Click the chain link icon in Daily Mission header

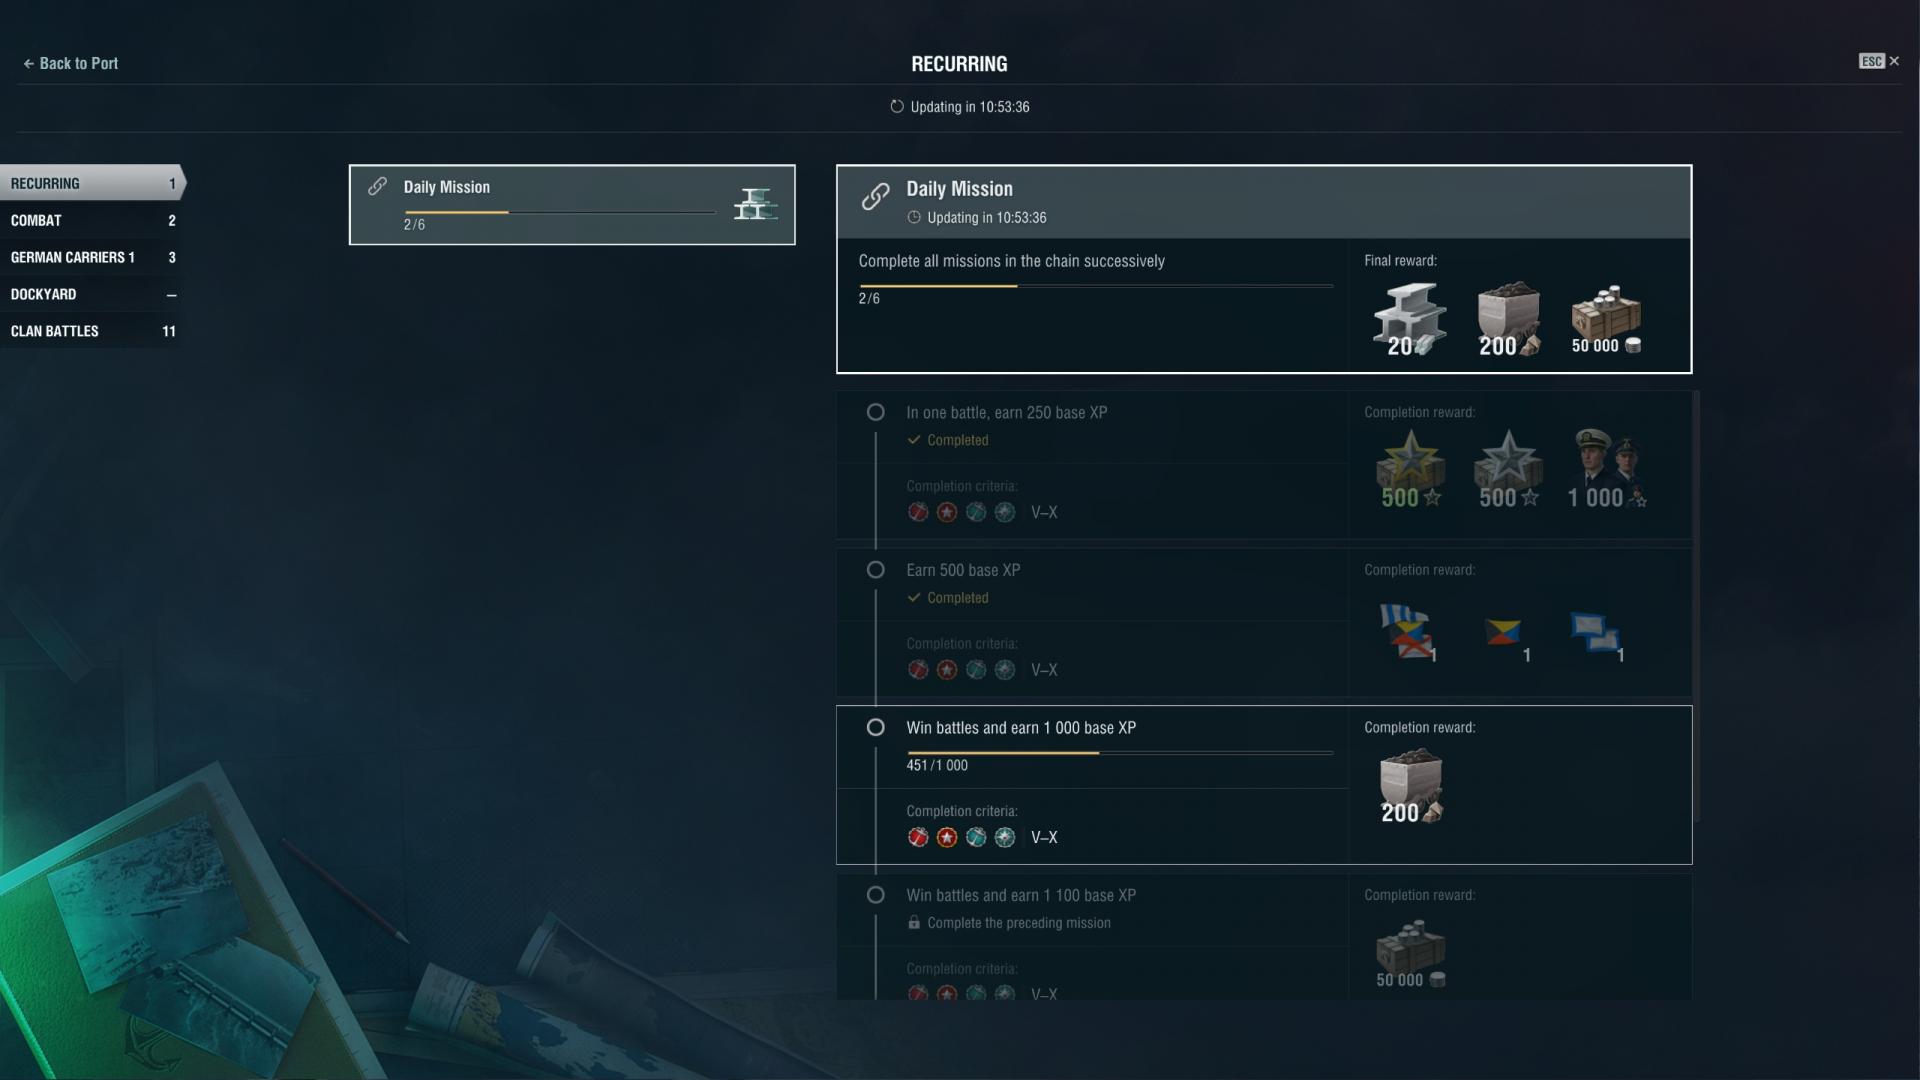pyautogui.click(x=875, y=197)
